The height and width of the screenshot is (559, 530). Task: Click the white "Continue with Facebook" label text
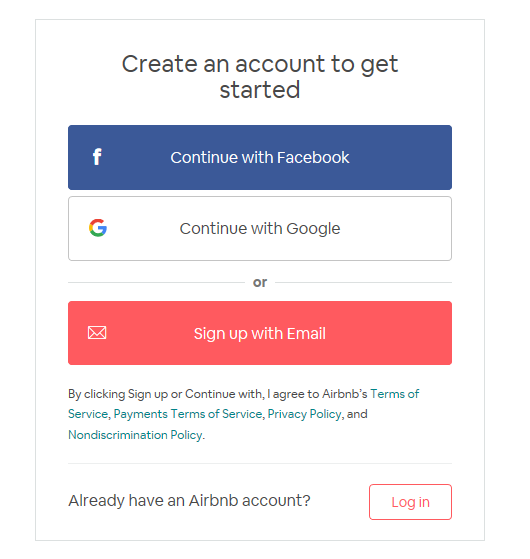click(x=260, y=158)
